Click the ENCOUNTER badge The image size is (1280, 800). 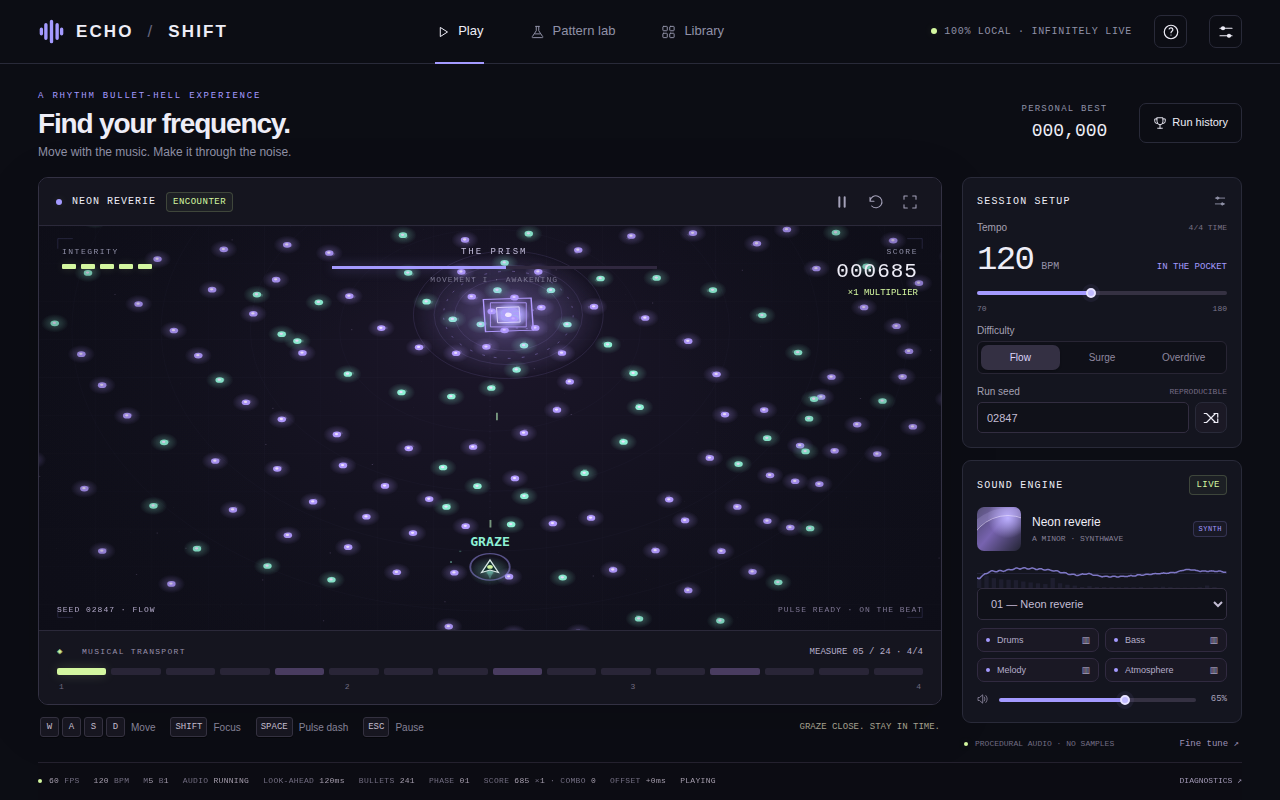[x=199, y=202]
